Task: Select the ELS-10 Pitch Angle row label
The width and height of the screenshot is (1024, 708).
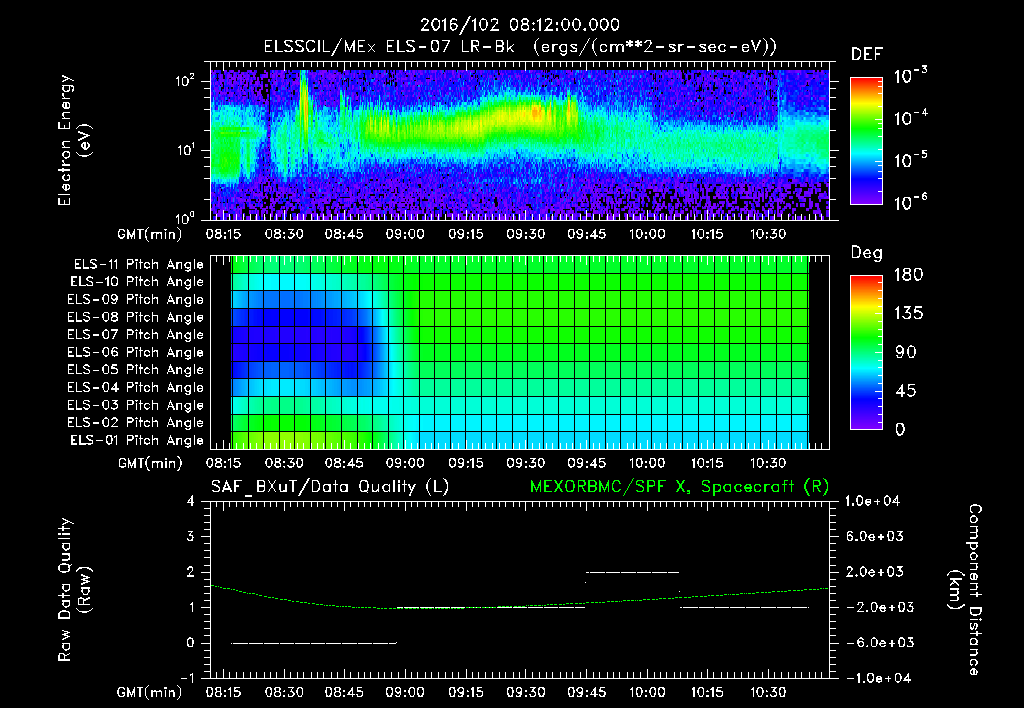Action: coord(137,282)
